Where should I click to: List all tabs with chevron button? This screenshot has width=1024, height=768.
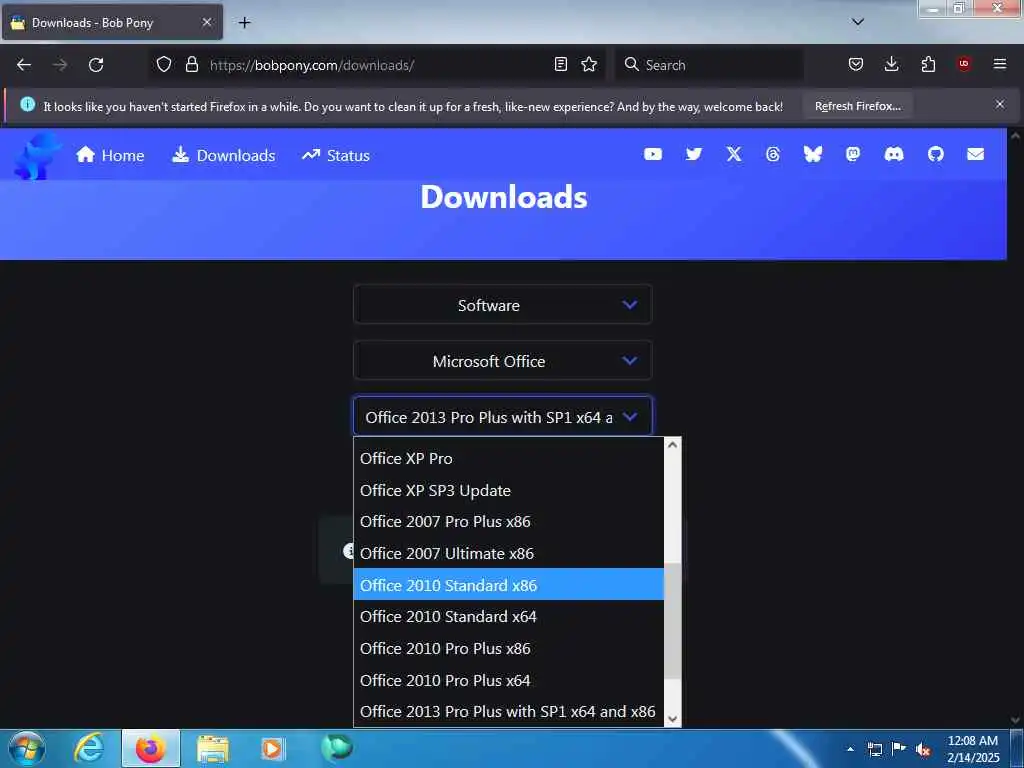tap(857, 22)
